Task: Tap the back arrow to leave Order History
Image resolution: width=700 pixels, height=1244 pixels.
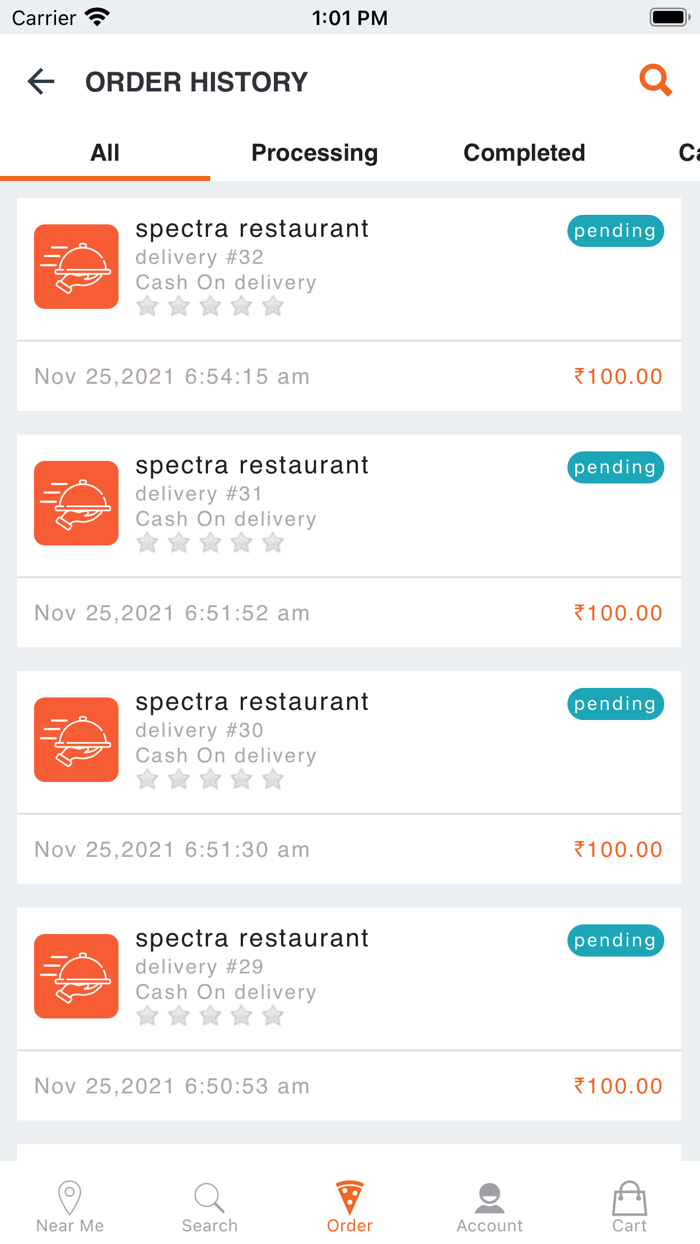Action: pos(40,81)
